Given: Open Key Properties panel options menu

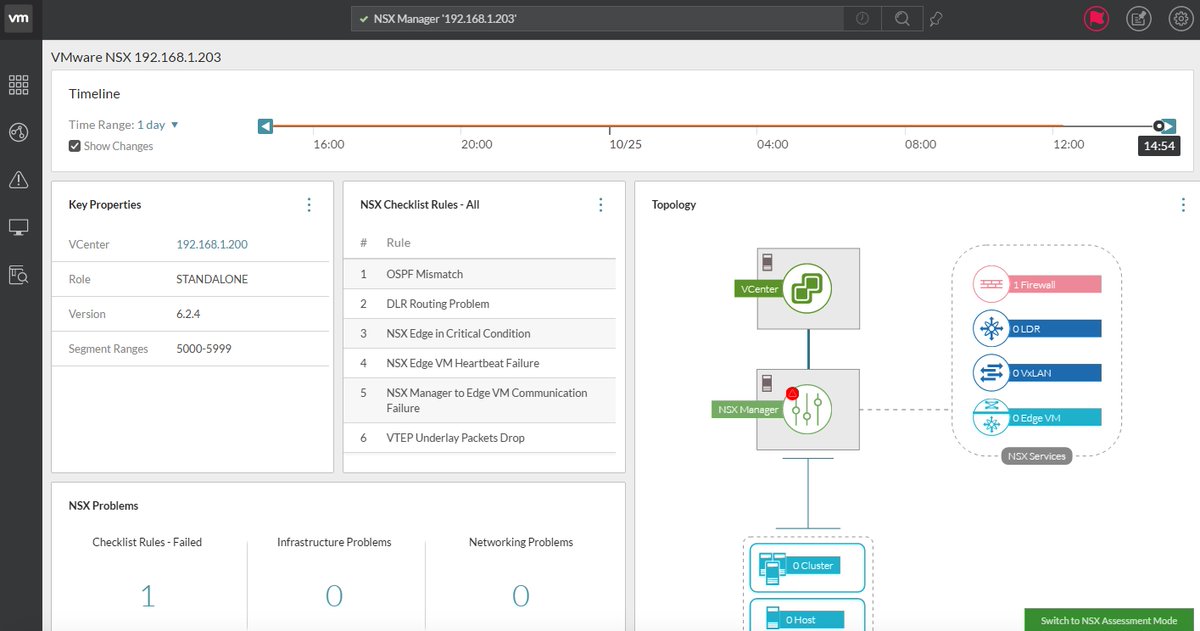Looking at the screenshot, I should (x=309, y=205).
